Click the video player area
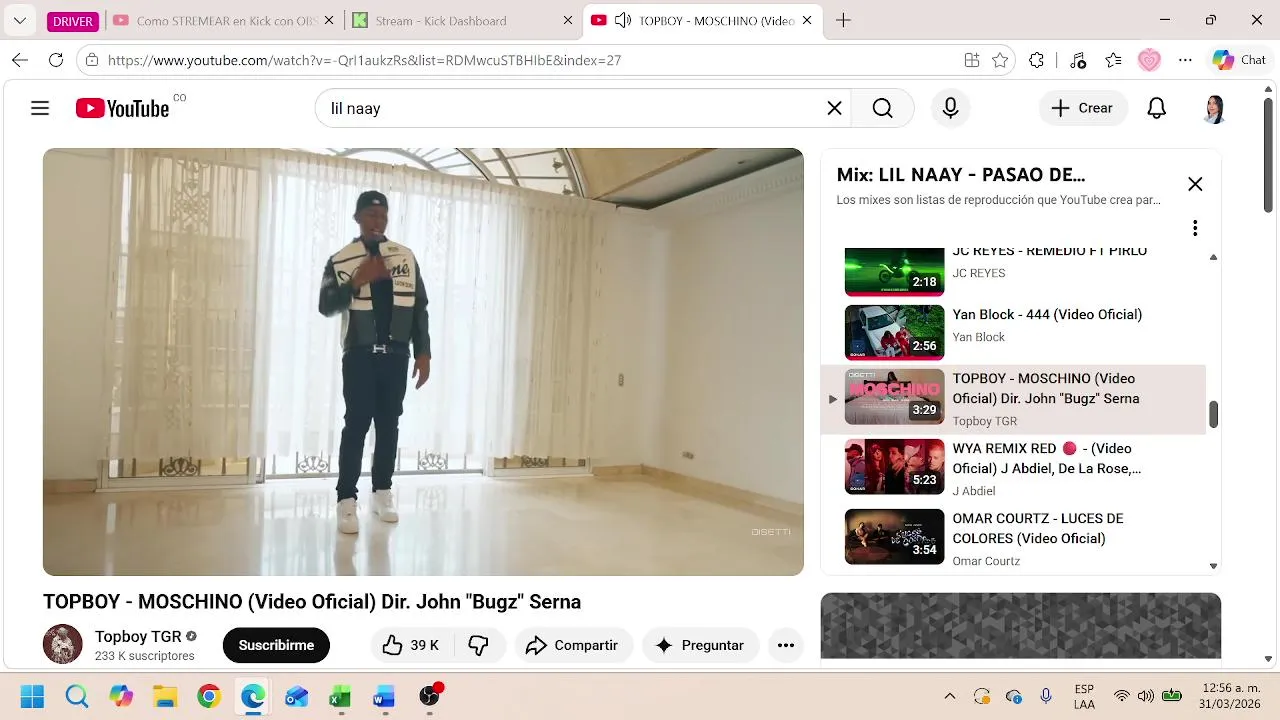Viewport: 1280px width, 720px height. click(423, 362)
